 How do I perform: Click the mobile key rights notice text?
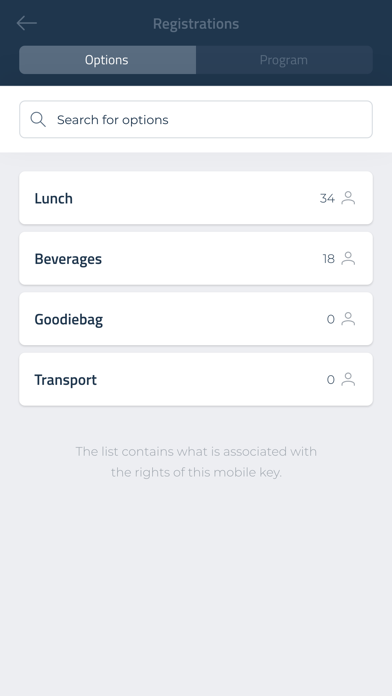click(196, 462)
